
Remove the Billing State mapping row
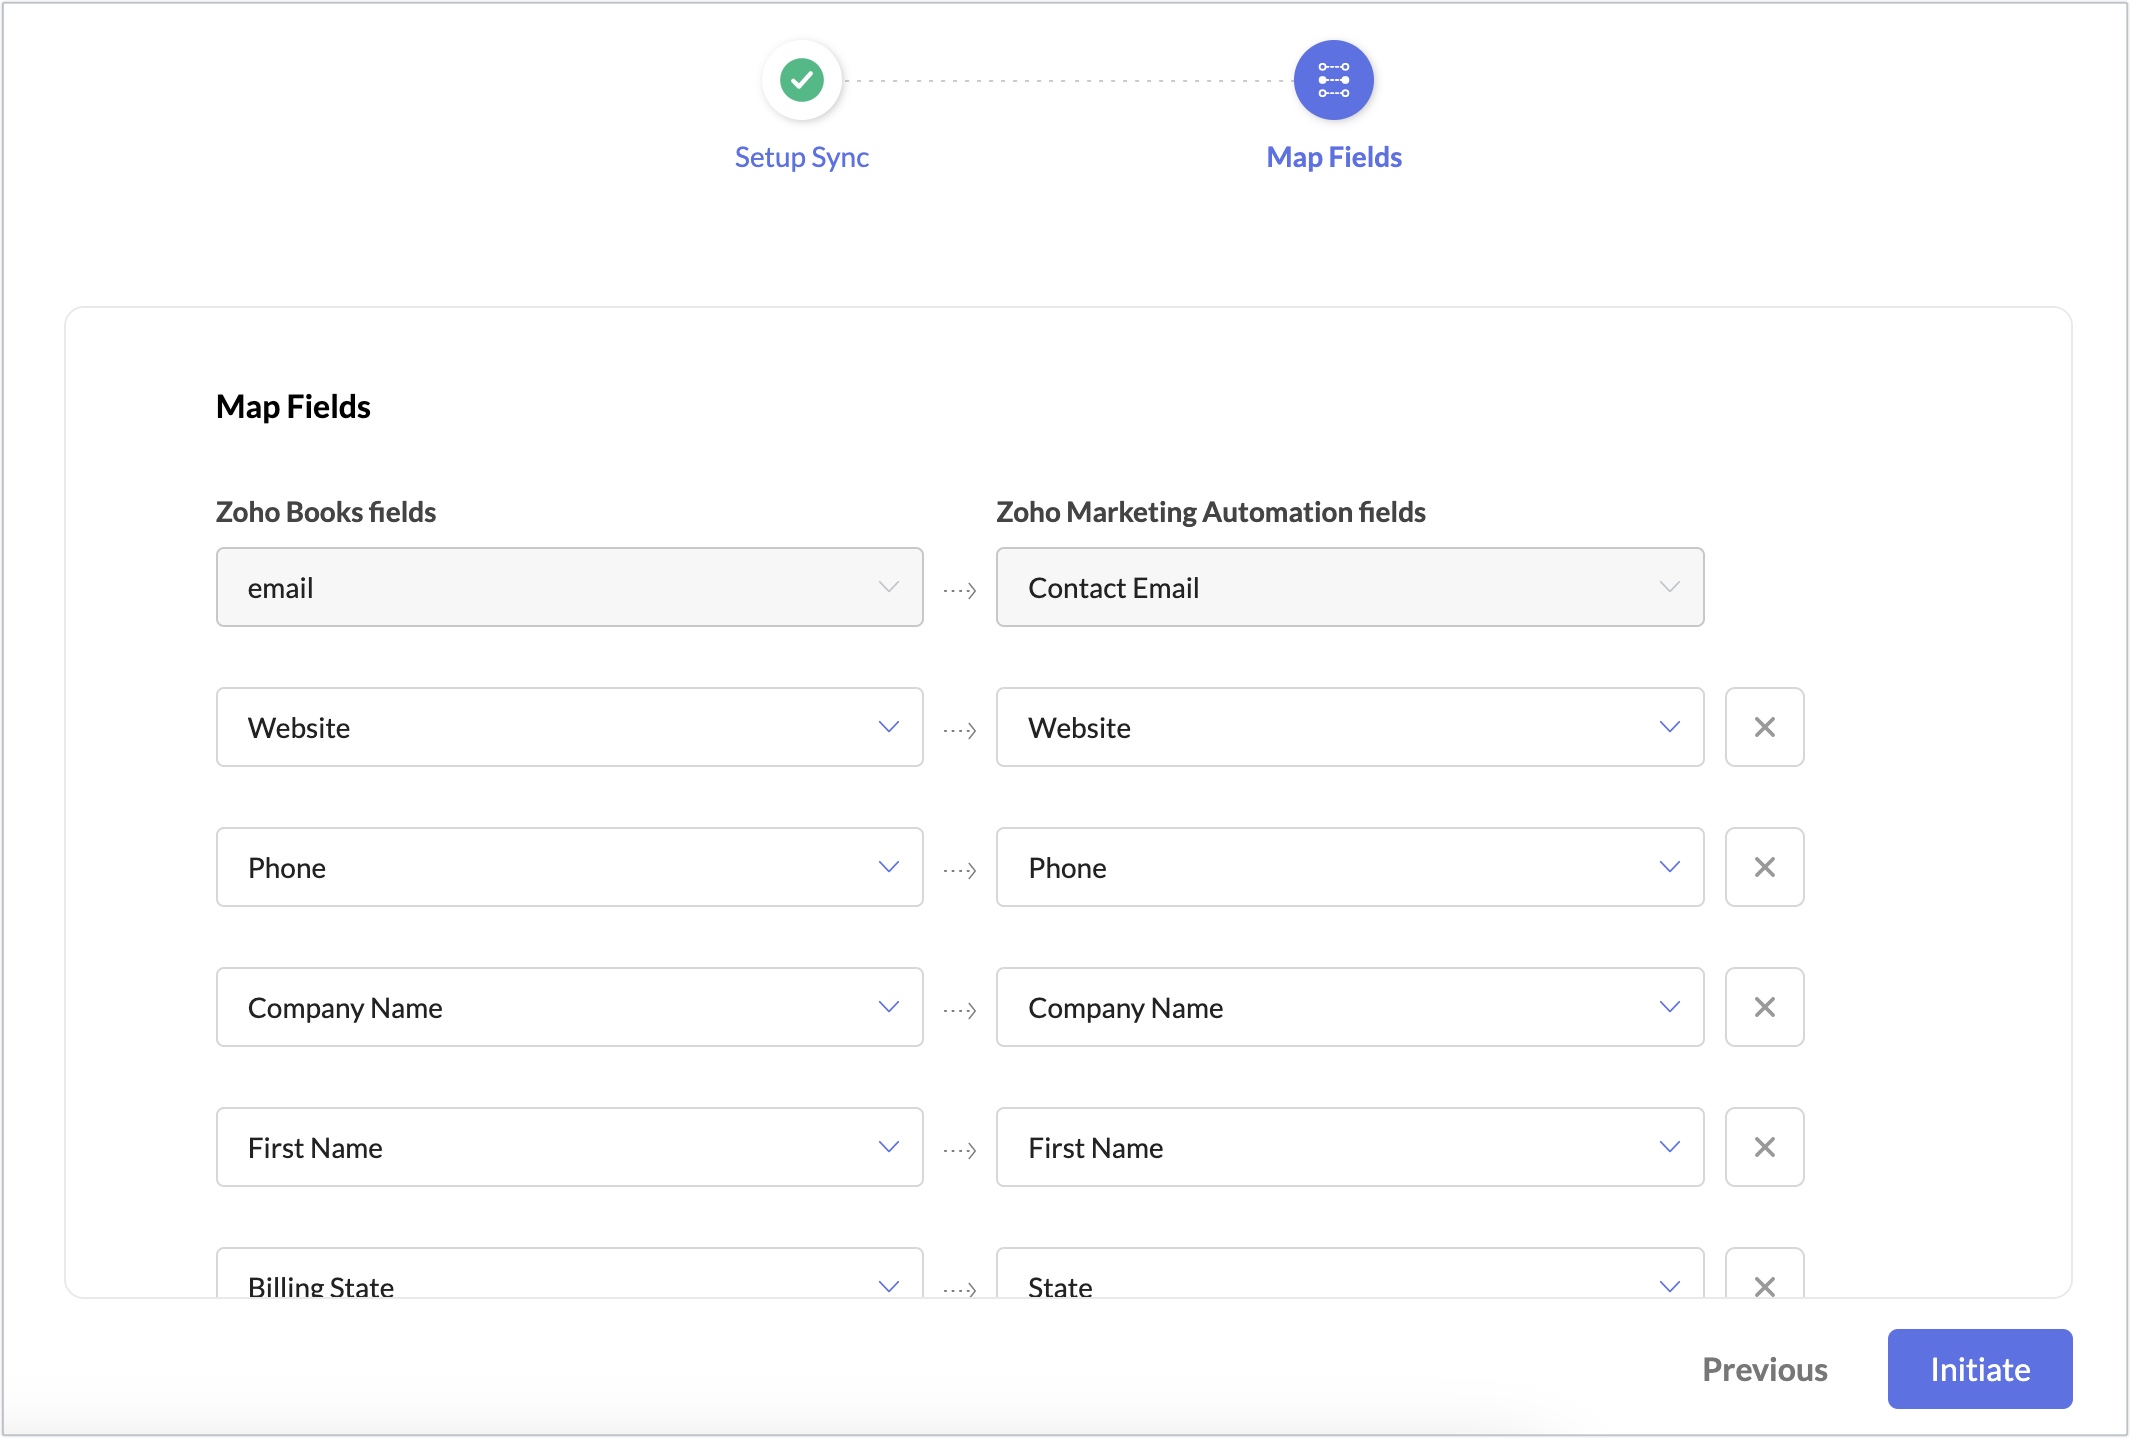(1764, 1274)
